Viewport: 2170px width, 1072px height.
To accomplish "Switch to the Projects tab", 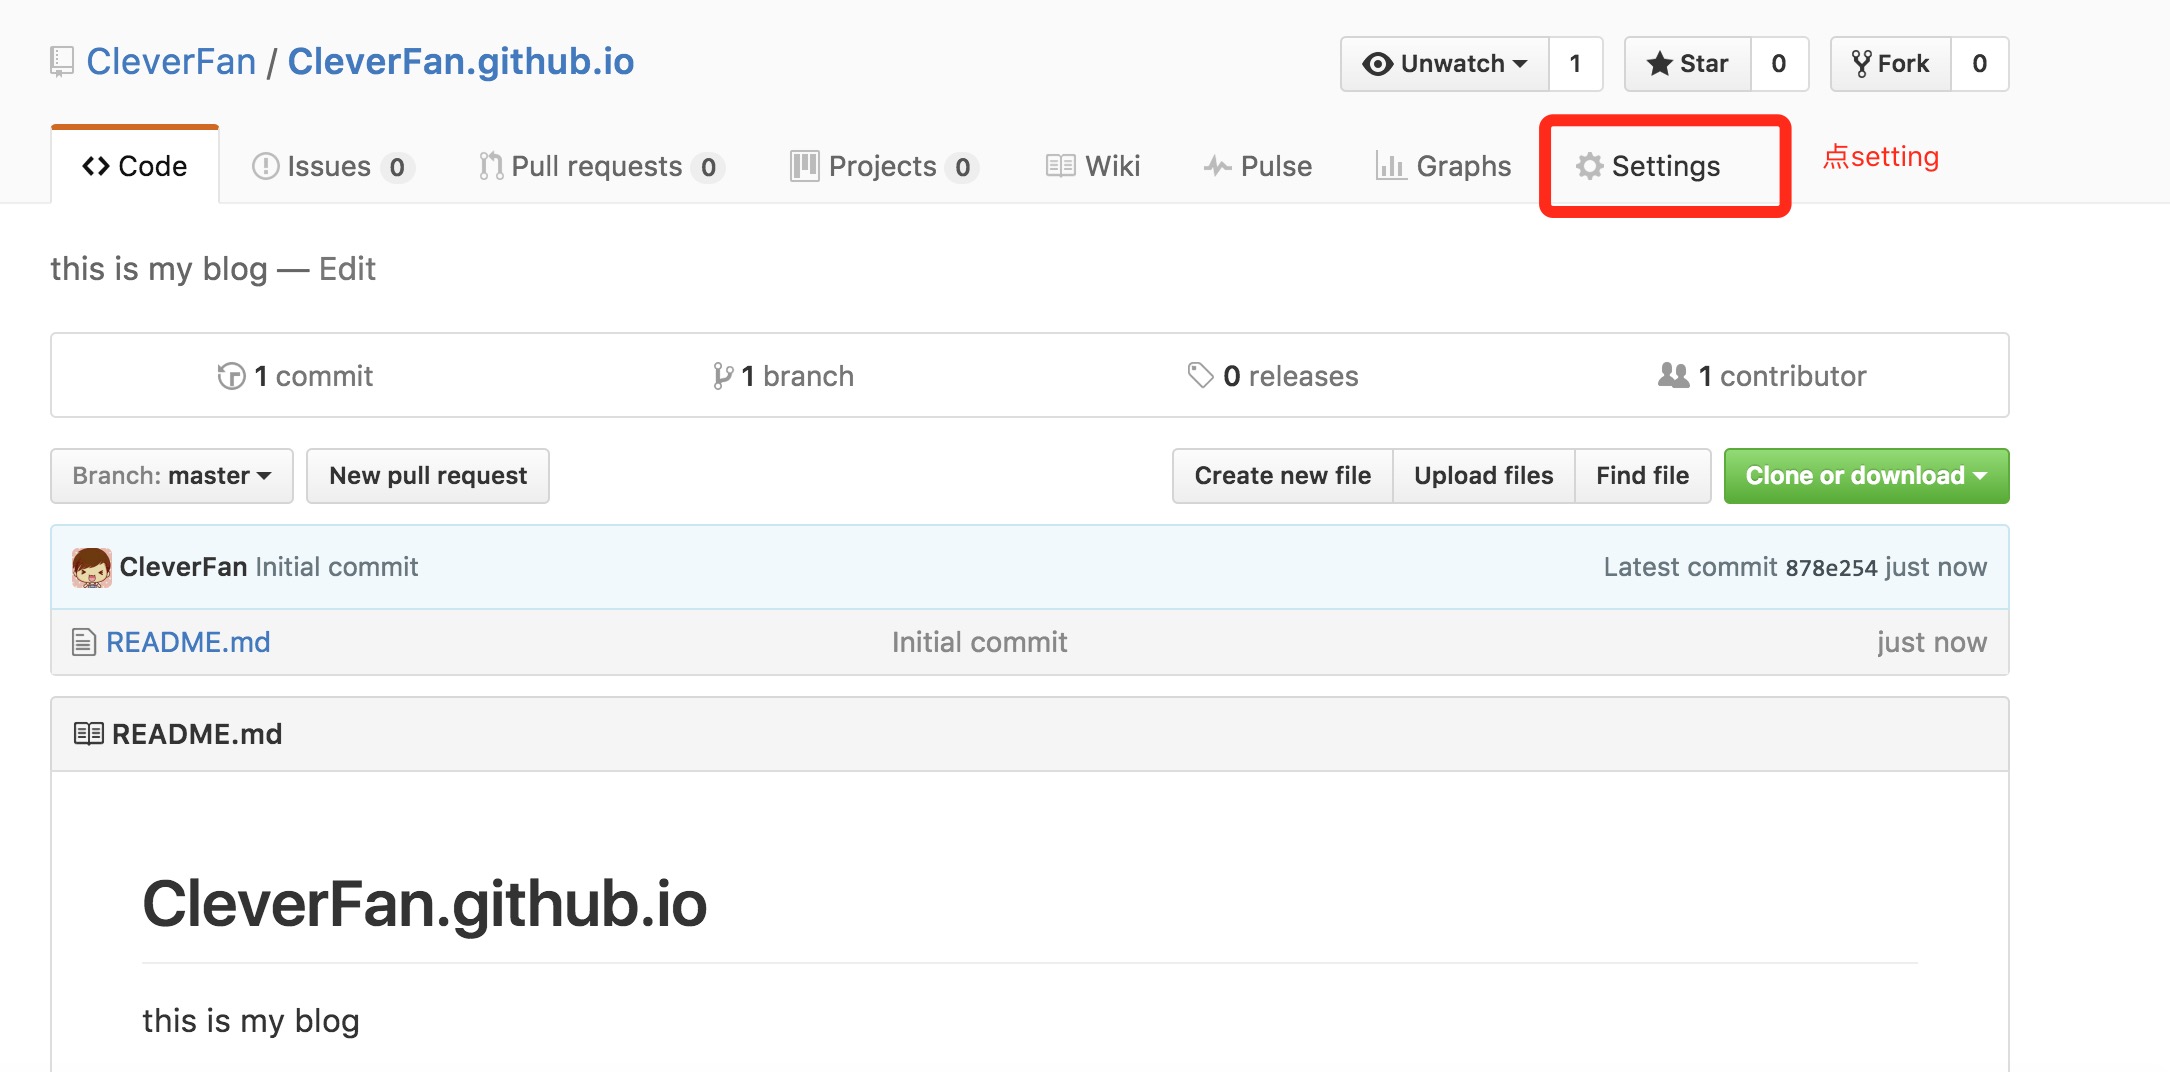I will point(884,166).
